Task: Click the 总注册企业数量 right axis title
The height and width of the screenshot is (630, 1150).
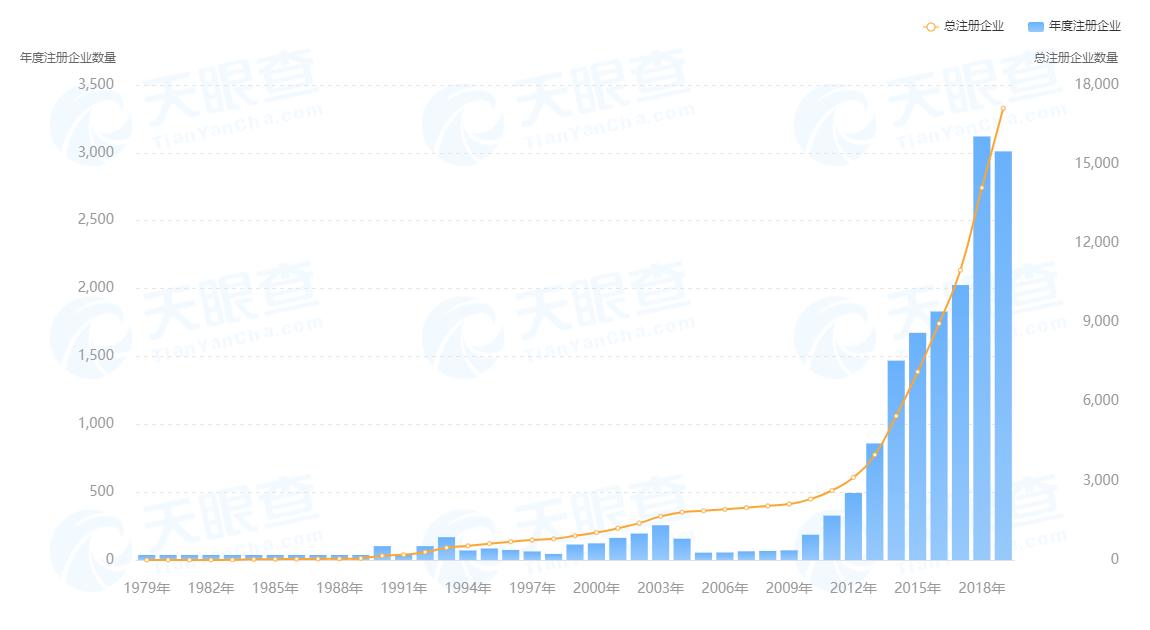Action: (1076, 58)
